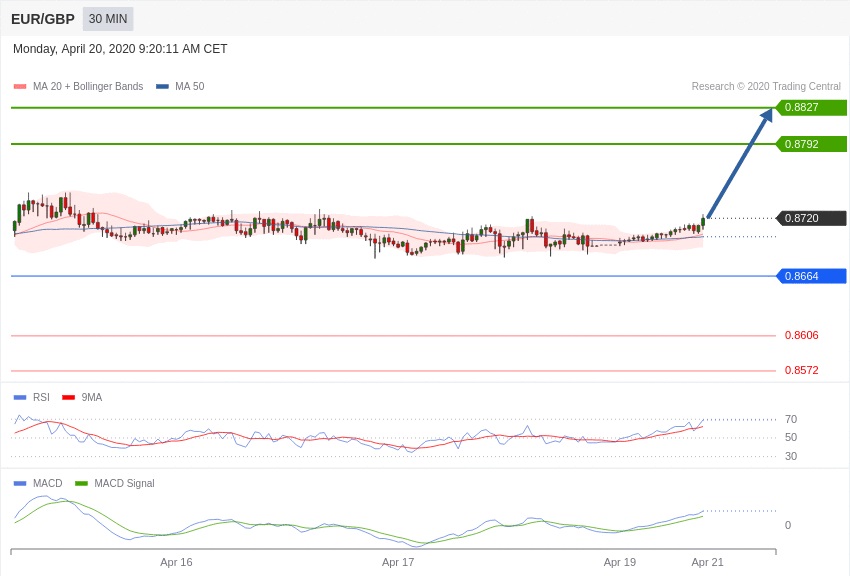Image resolution: width=850 pixels, height=576 pixels.
Task: Click the Monday, April 20, 2020 timestamp
Action: [120, 49]
